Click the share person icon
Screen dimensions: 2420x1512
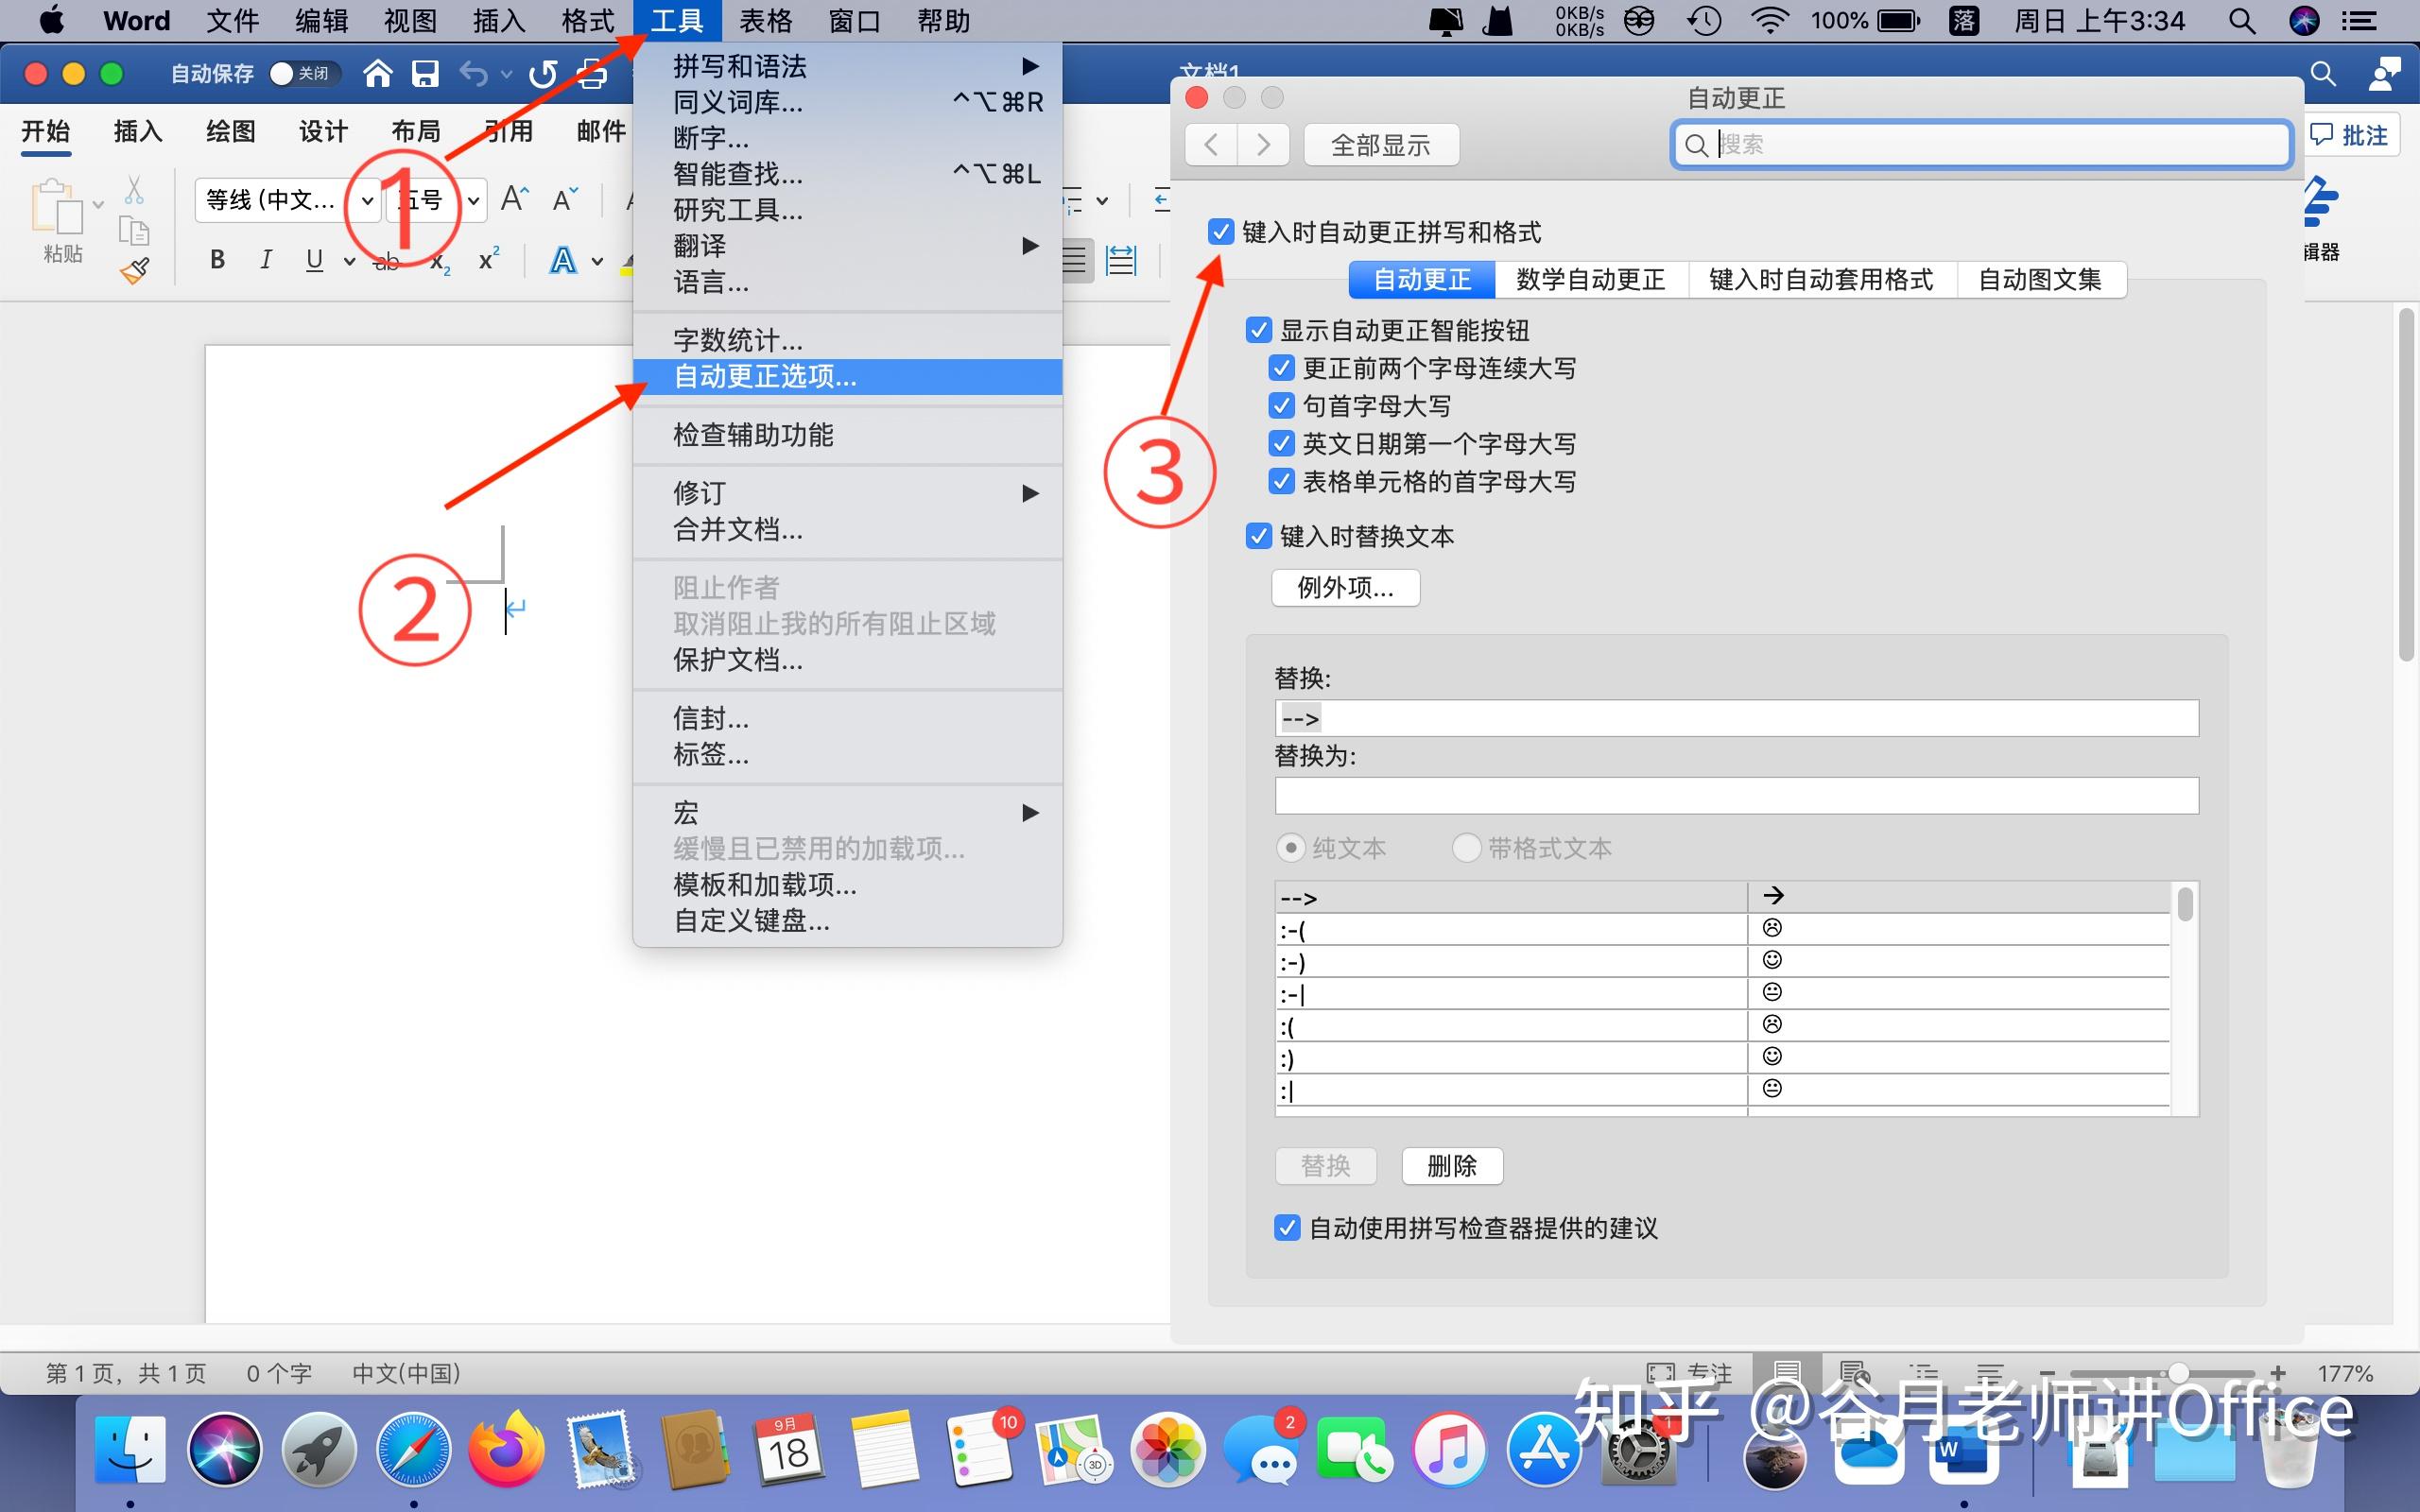point(2385,73)
